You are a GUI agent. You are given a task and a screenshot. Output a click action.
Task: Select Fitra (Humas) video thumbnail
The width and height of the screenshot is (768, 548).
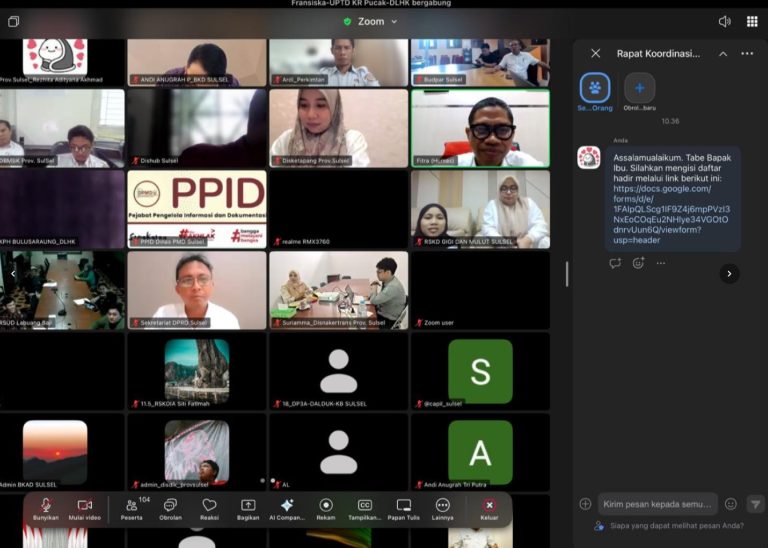[x=480, y=128]
